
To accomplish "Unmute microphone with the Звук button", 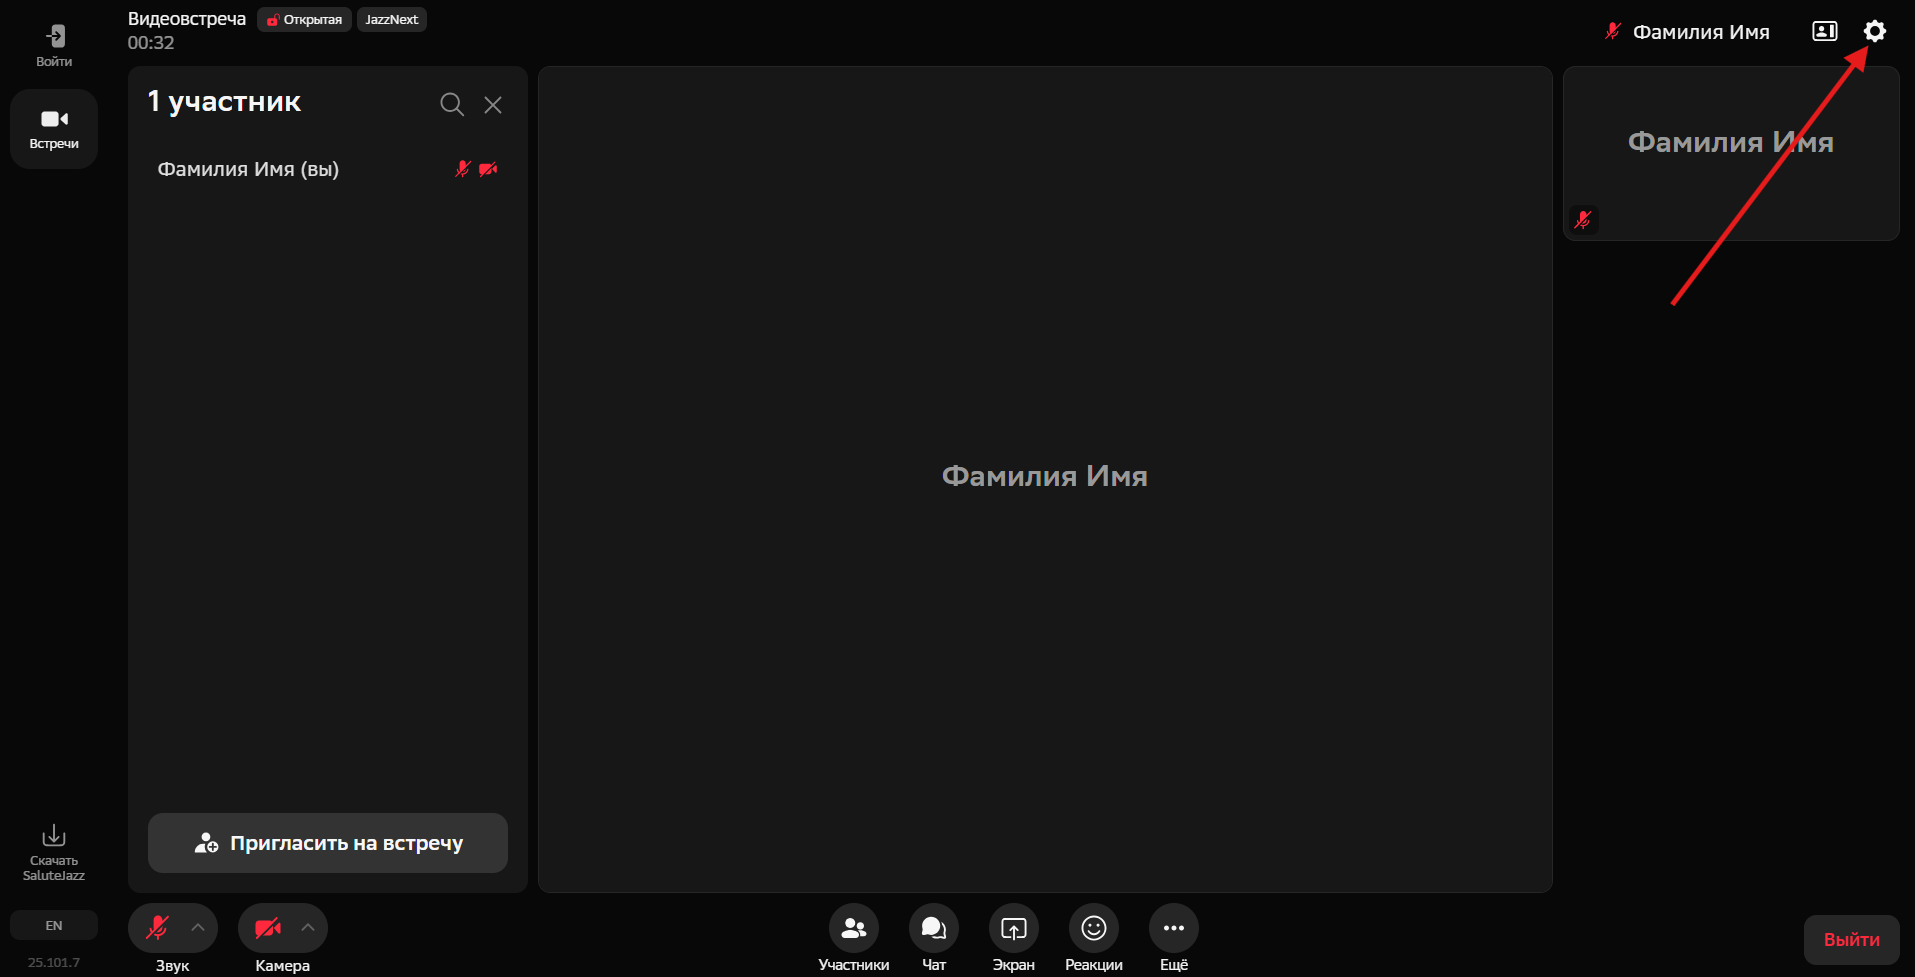I will pyautogui.click(x=157, y=928).
